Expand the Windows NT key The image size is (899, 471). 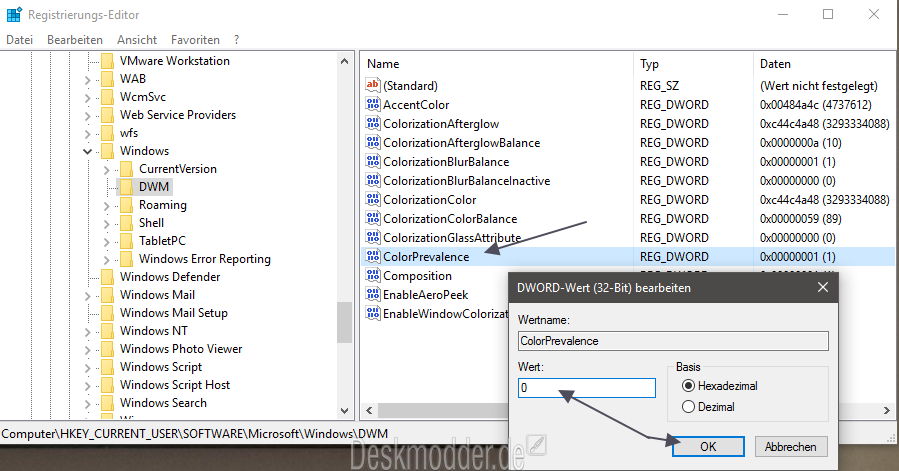pyautogui.click(x=87, y=332)
